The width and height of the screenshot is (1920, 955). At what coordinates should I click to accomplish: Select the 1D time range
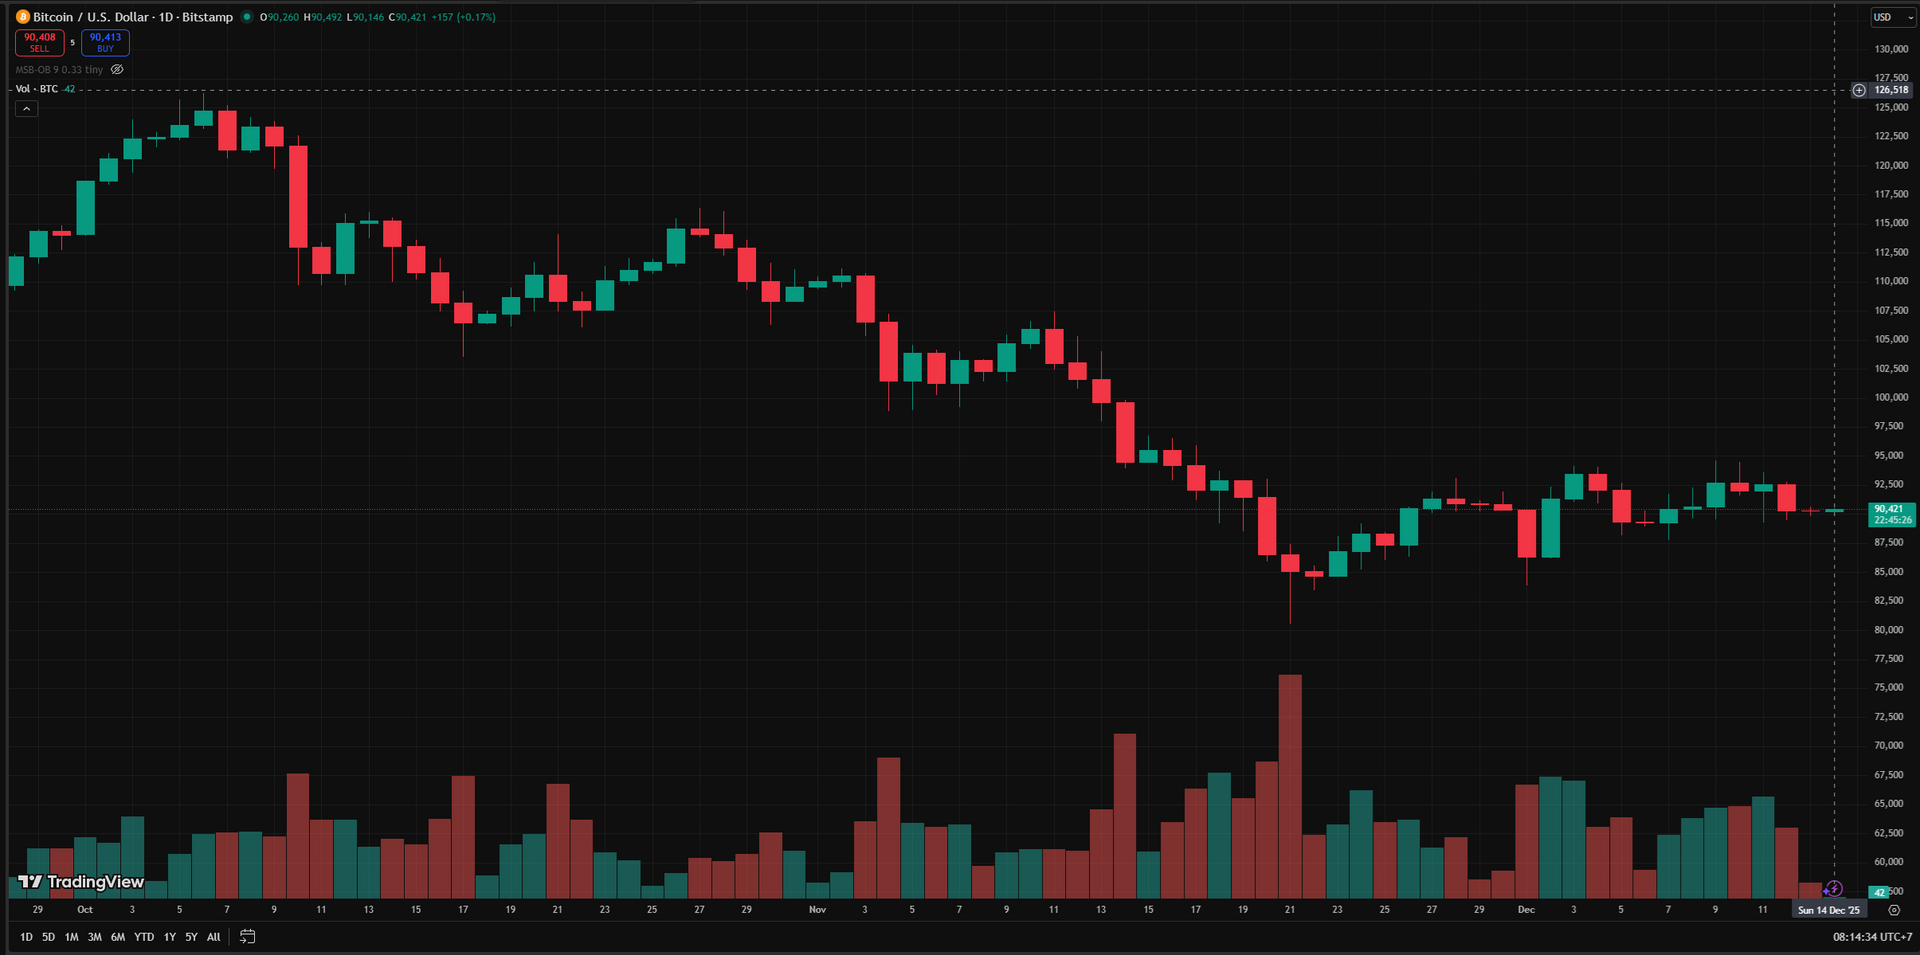26,937
